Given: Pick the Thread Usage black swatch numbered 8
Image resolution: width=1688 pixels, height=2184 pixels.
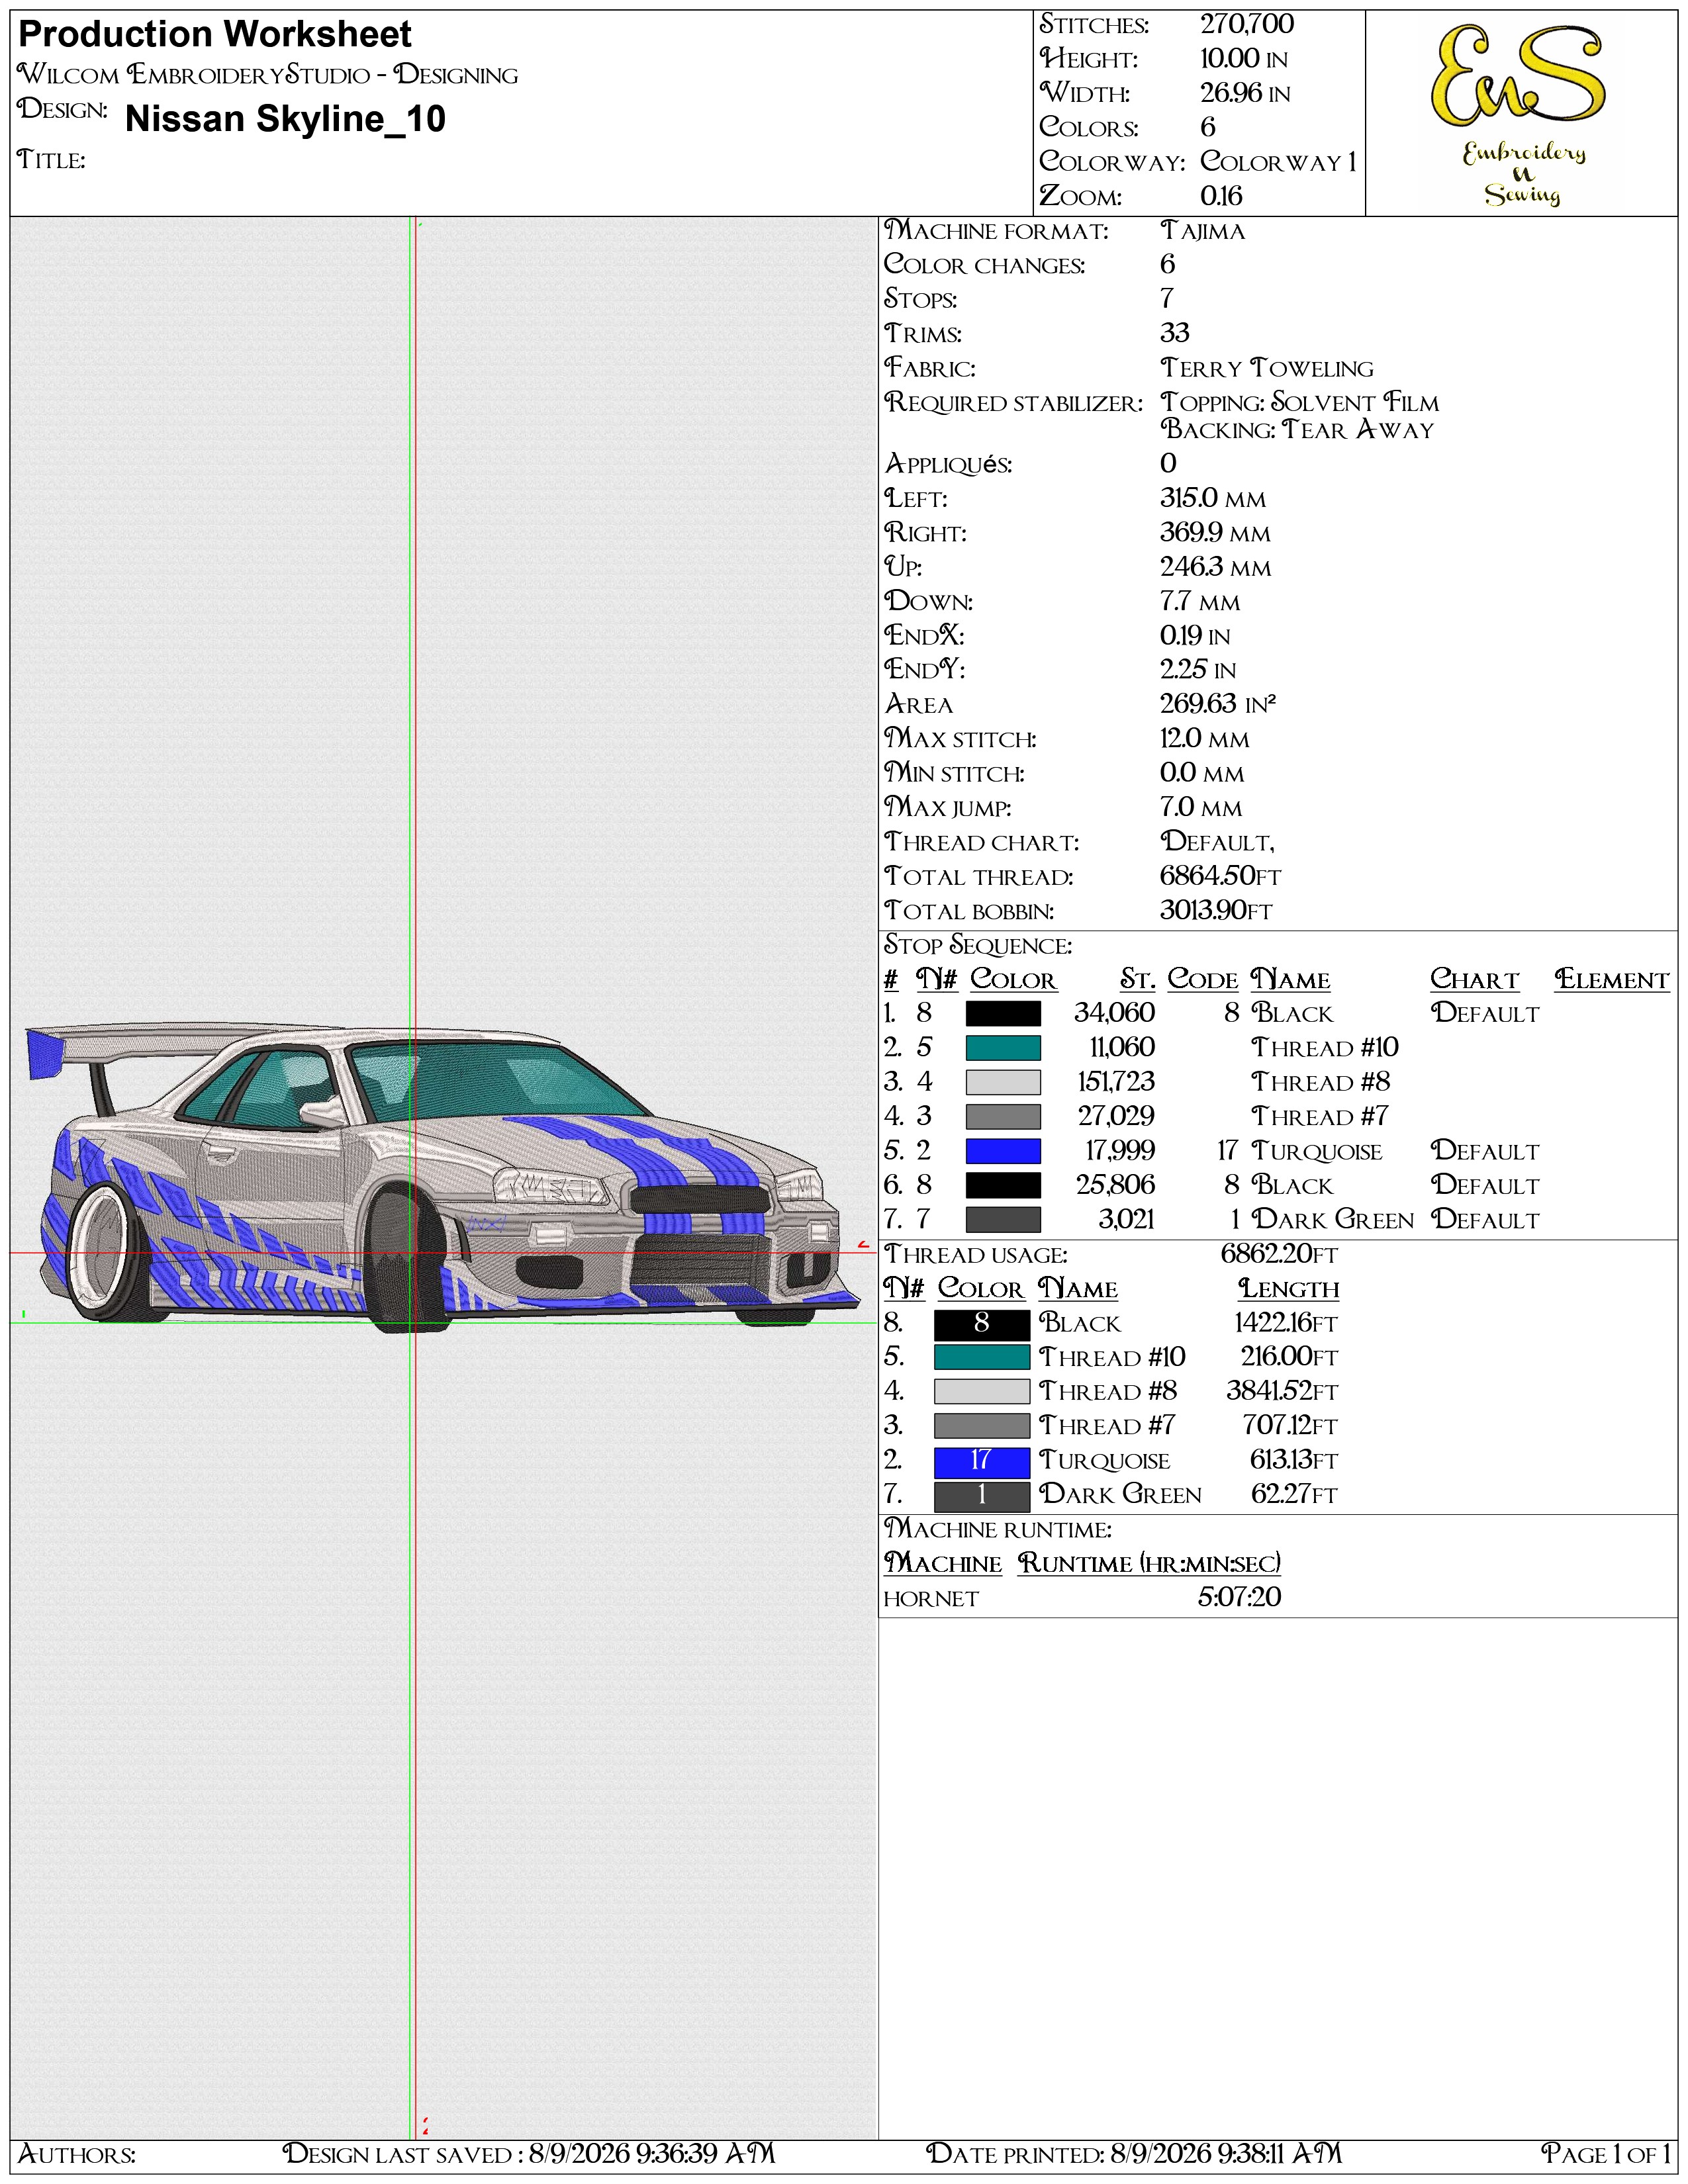Looking at the screenshot, I should pyautogui.click(x=982, y=1324).
